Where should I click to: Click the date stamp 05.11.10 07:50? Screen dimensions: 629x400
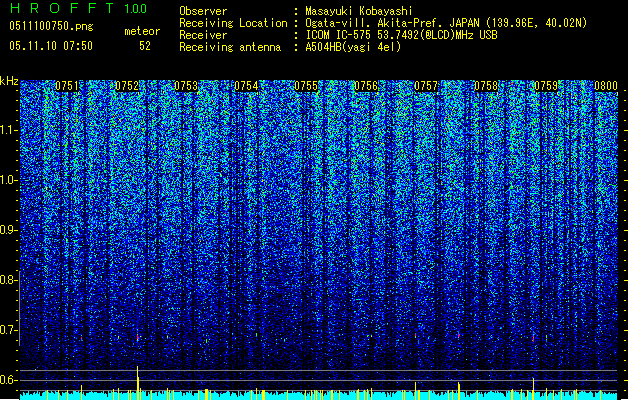tap(51, 46)
